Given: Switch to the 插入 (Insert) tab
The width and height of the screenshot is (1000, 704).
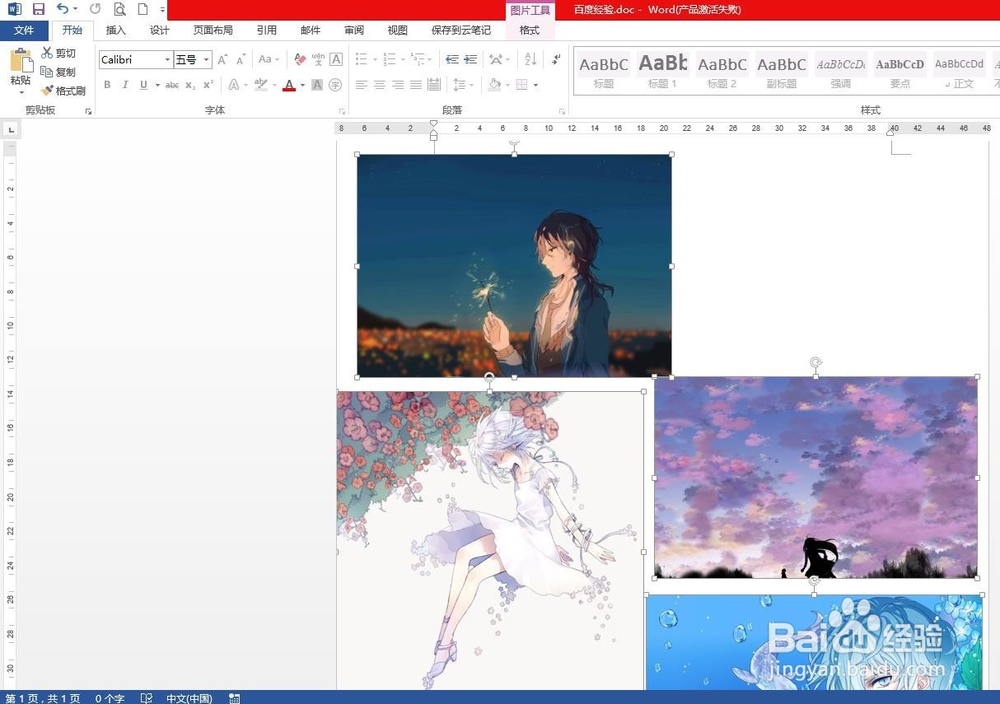Looking at the screenshot, I should point(115,30).
